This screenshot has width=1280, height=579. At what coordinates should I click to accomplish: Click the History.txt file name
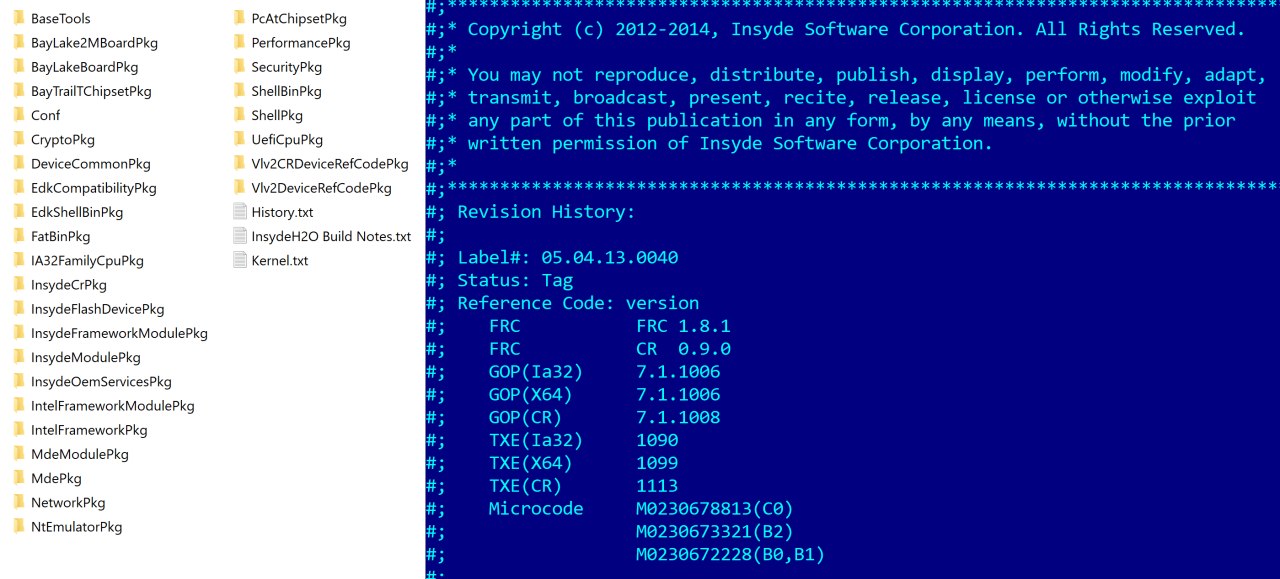click(x=283, y=212)
